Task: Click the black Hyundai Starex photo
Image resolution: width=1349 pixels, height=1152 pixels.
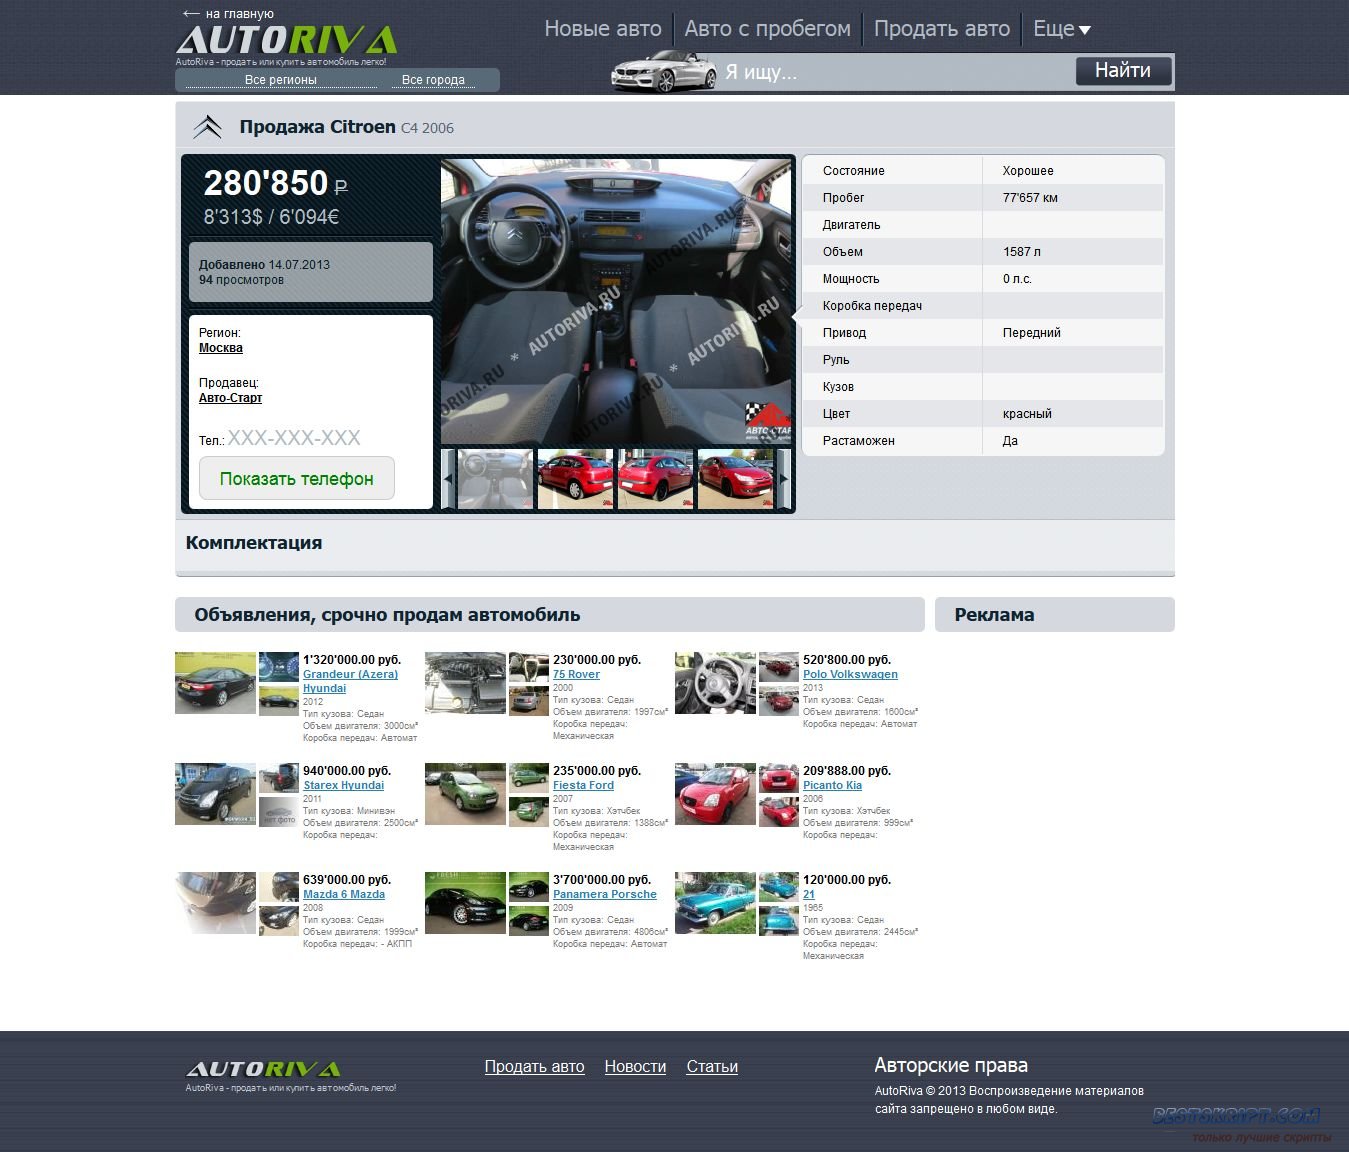Action: 215,794
